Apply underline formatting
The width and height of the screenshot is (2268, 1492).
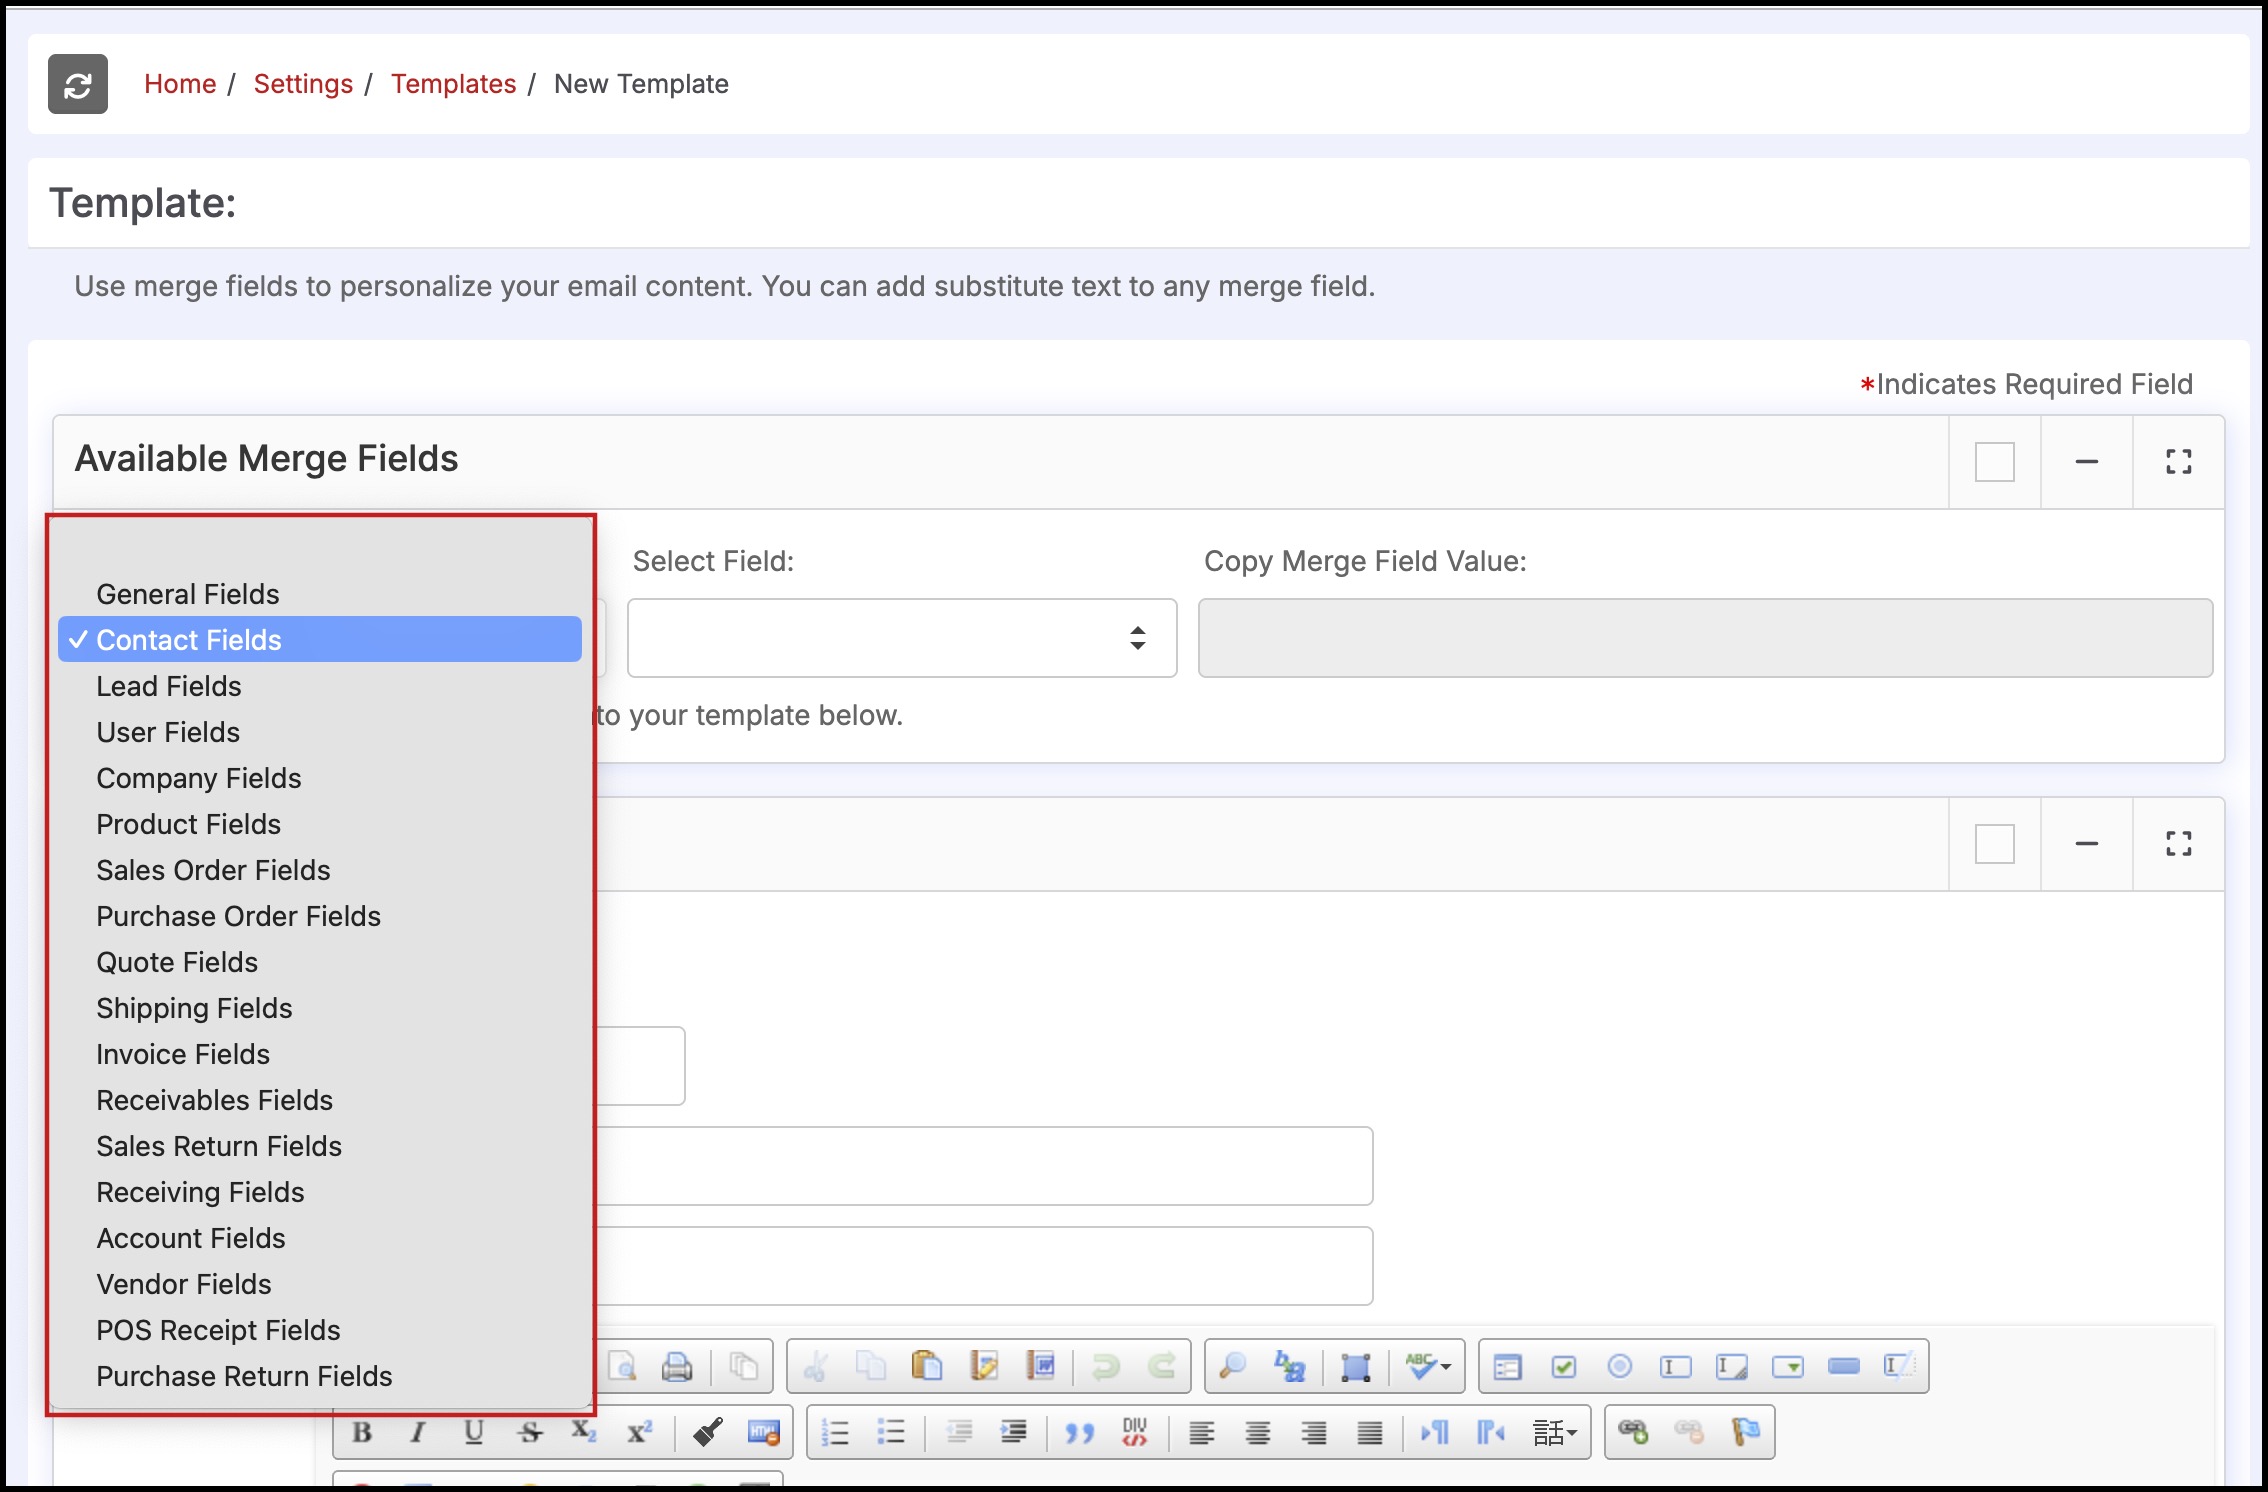tap(474, 1432)
